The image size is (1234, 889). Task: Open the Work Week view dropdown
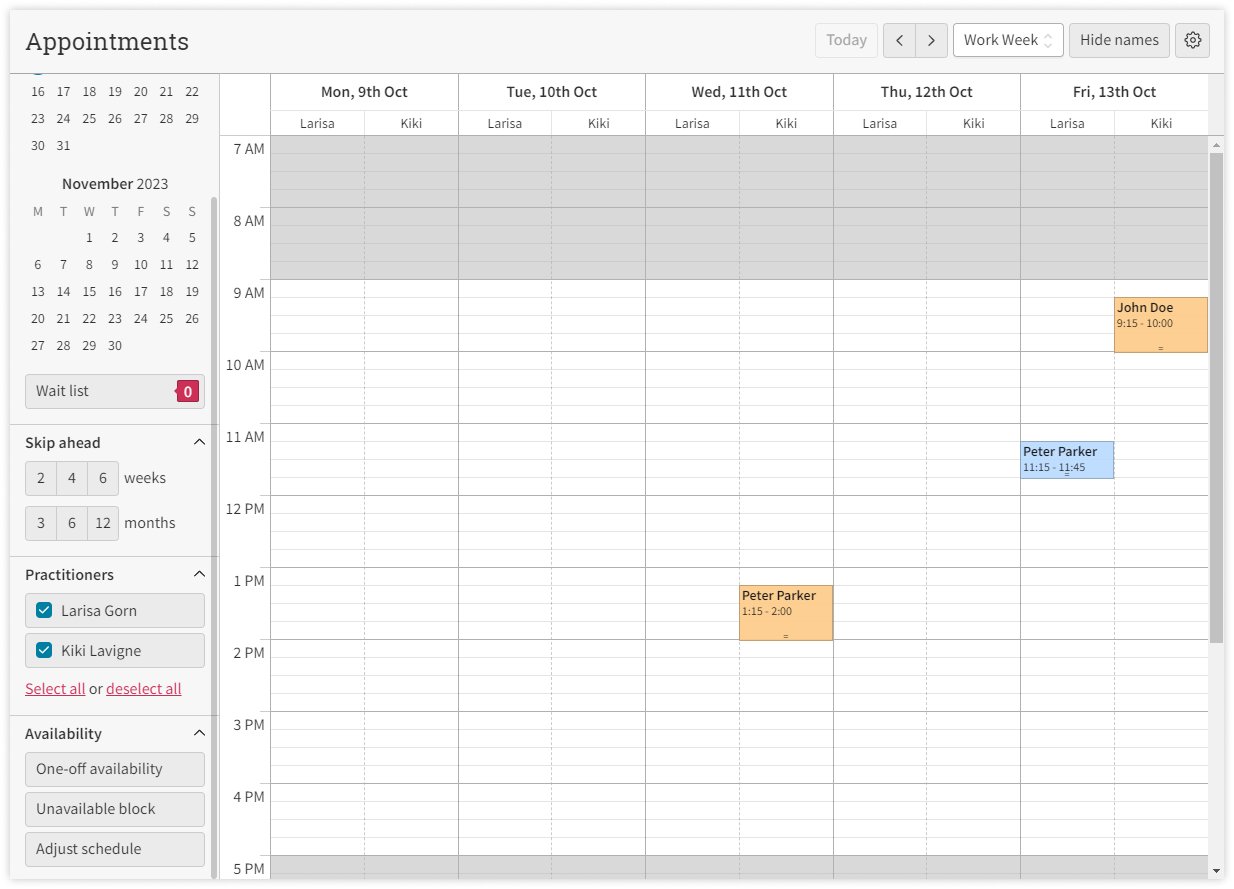pyautogui.click(x=1007, y=40)
